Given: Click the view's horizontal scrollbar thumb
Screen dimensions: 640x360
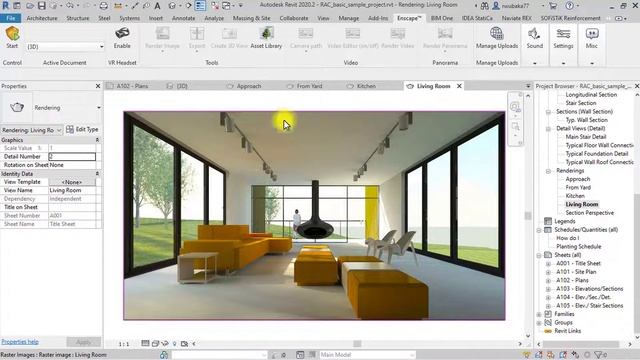Looking at the screenshot, I should click(357, 344).
